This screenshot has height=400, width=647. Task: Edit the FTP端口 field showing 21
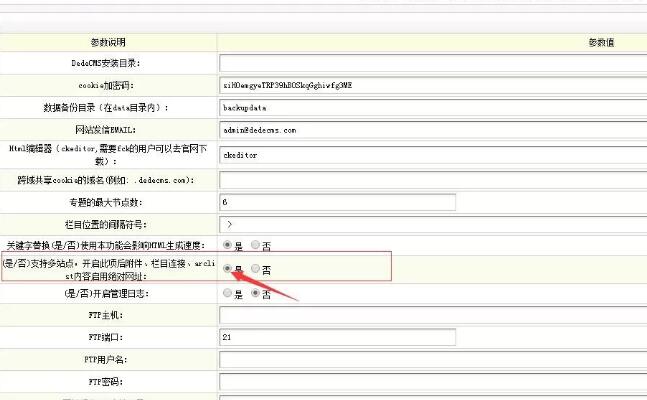tap(338, 337)
